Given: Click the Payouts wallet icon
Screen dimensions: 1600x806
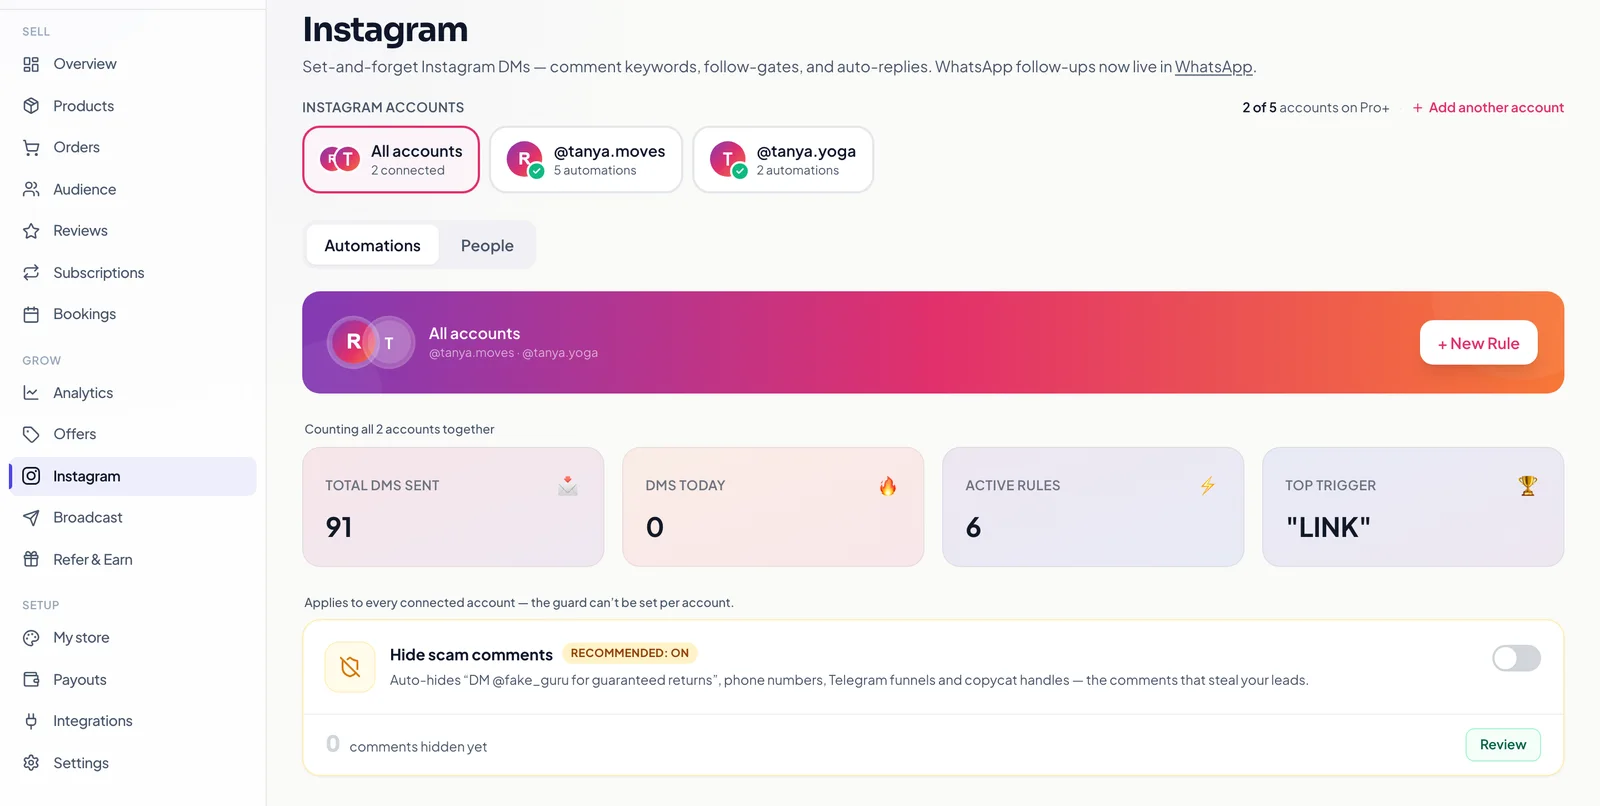Looking at the screenshot, I should [x=31, y=679].
